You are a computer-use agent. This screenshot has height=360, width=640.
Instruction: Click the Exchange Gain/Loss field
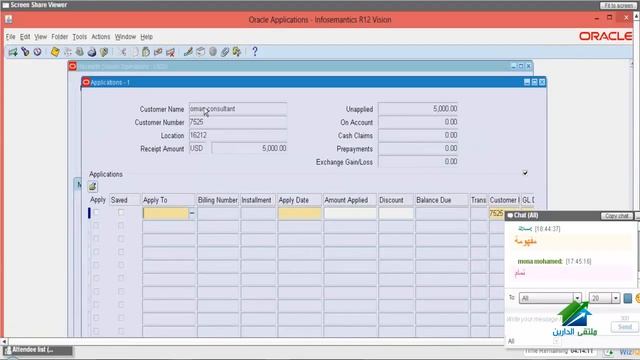click(x=418, y=162)
